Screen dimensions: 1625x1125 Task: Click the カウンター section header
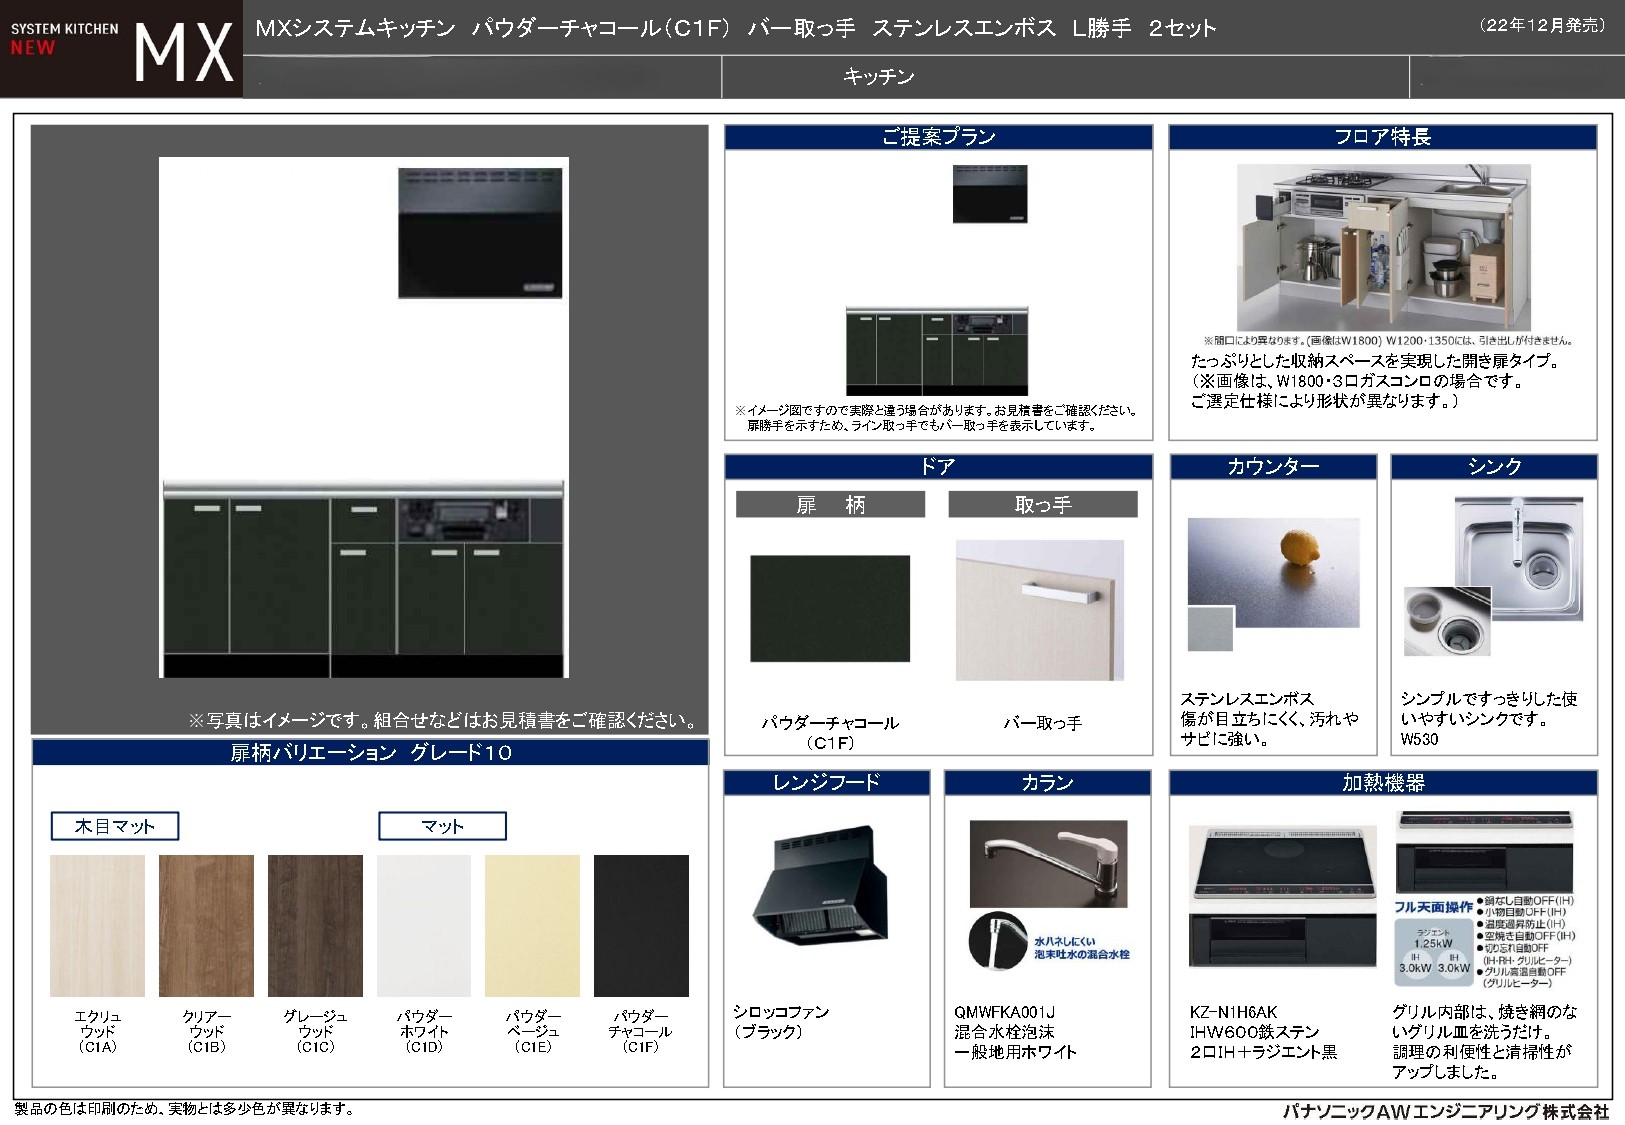pyautogui.click(x=1273, y=466)
